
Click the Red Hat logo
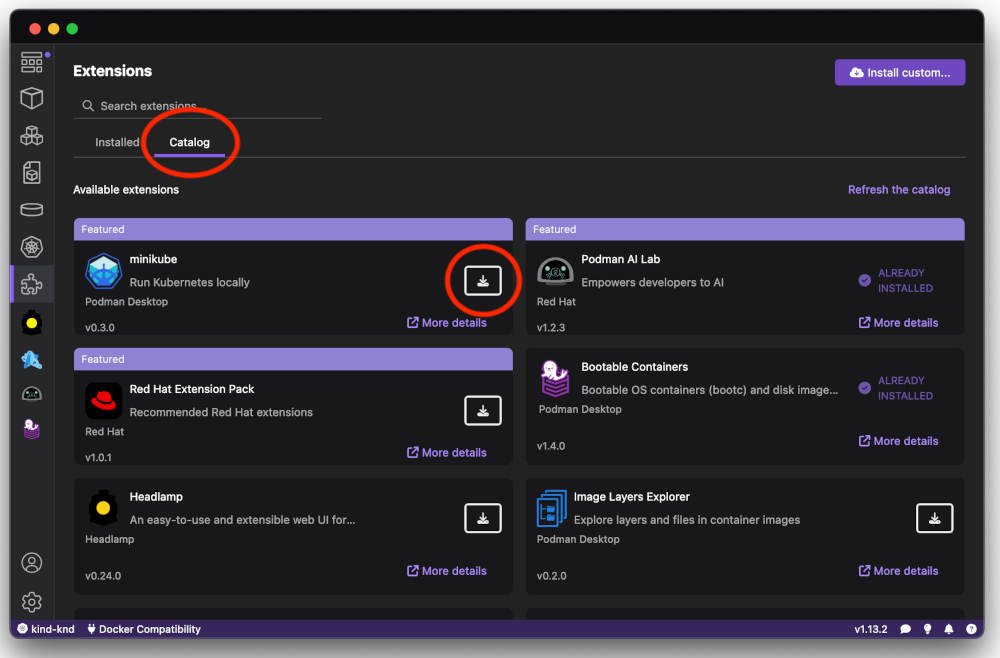tap(103, 400)
